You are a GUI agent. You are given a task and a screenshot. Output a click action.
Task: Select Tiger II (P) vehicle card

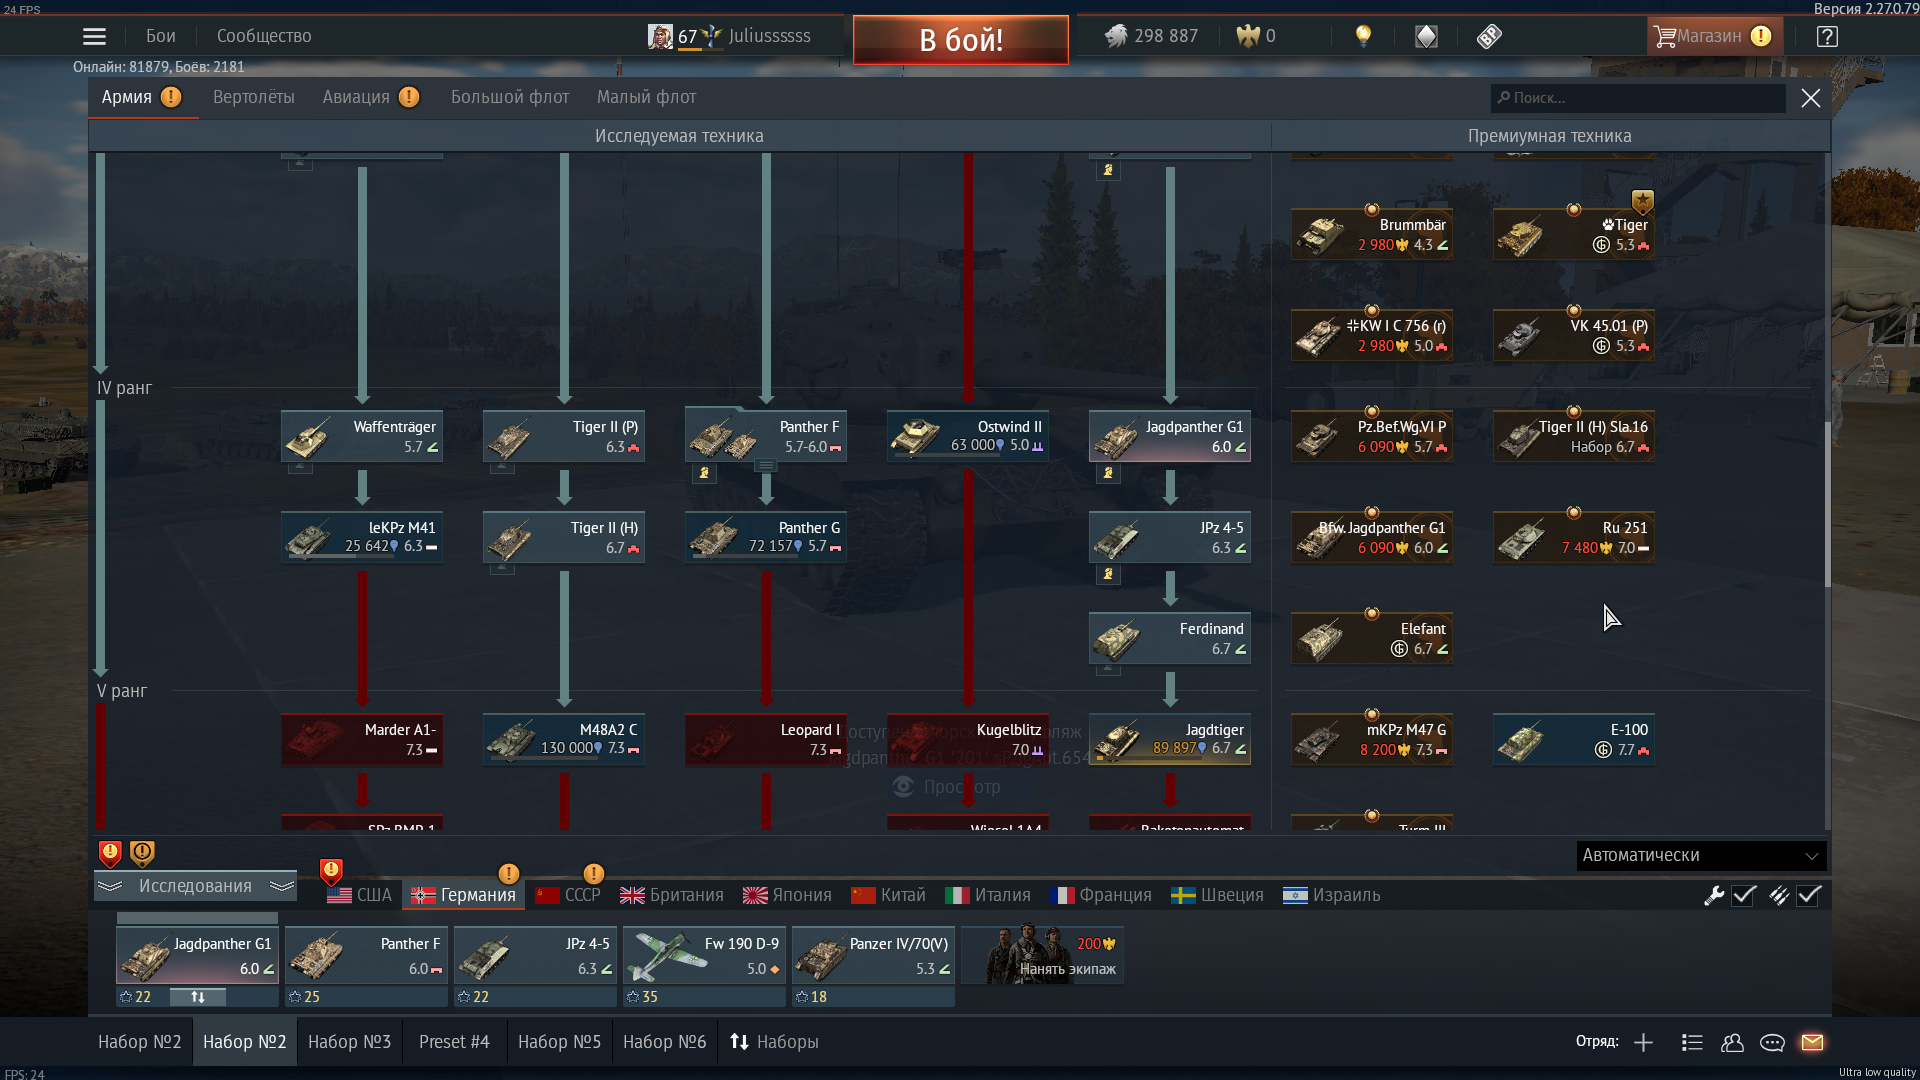point(564,436)
